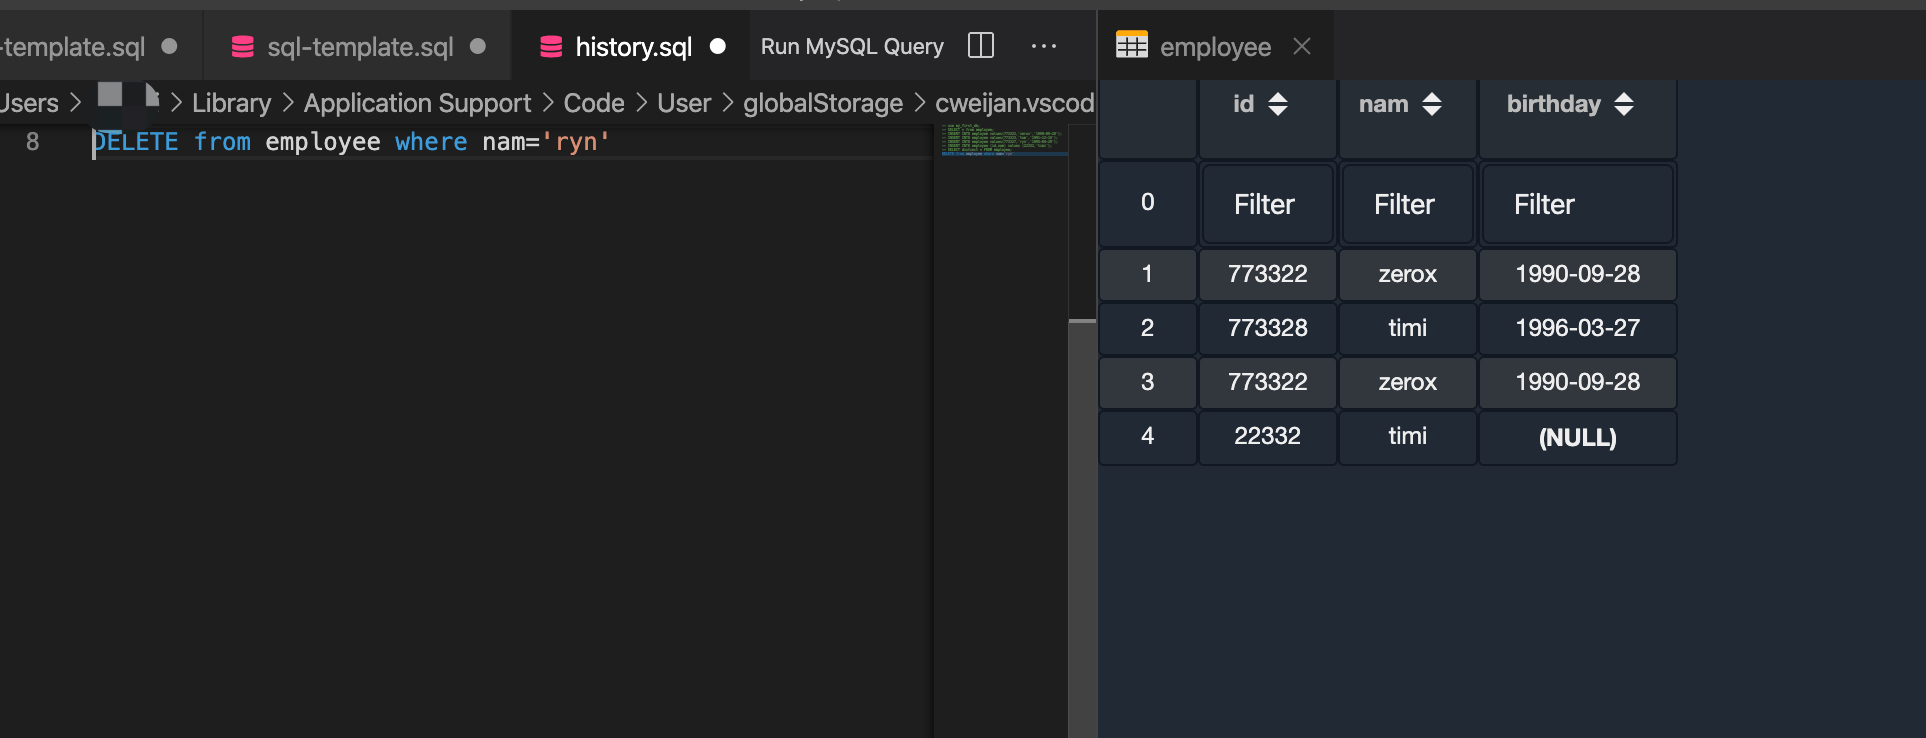Viewport: 1926px width, 738px height.
Task: Click the editor minimap preview
Action: pyautogui.click(x=1003, y=140)
